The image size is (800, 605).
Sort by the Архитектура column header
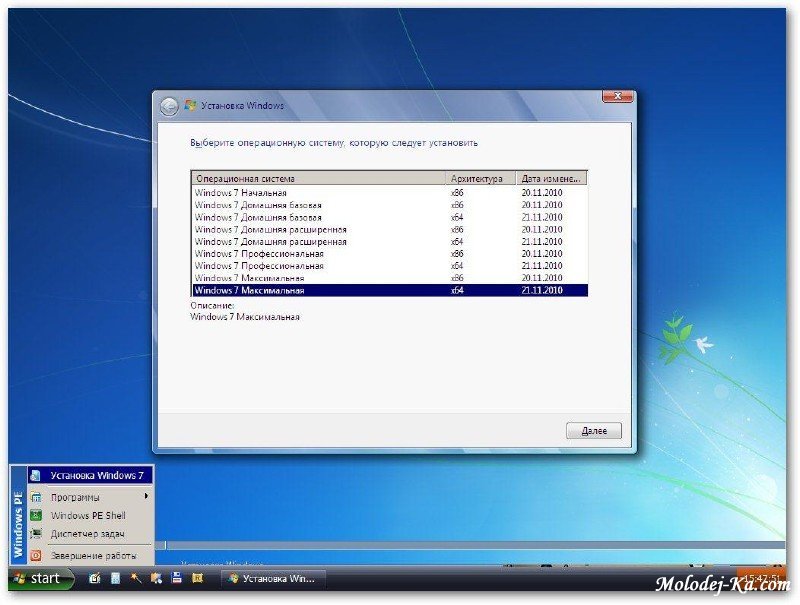481,179
